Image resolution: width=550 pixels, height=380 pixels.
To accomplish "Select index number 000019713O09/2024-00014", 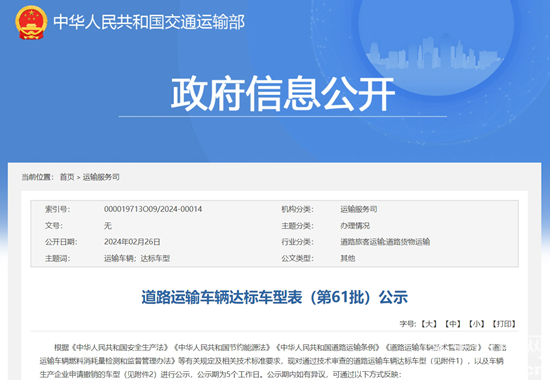I will pos(153,209).
